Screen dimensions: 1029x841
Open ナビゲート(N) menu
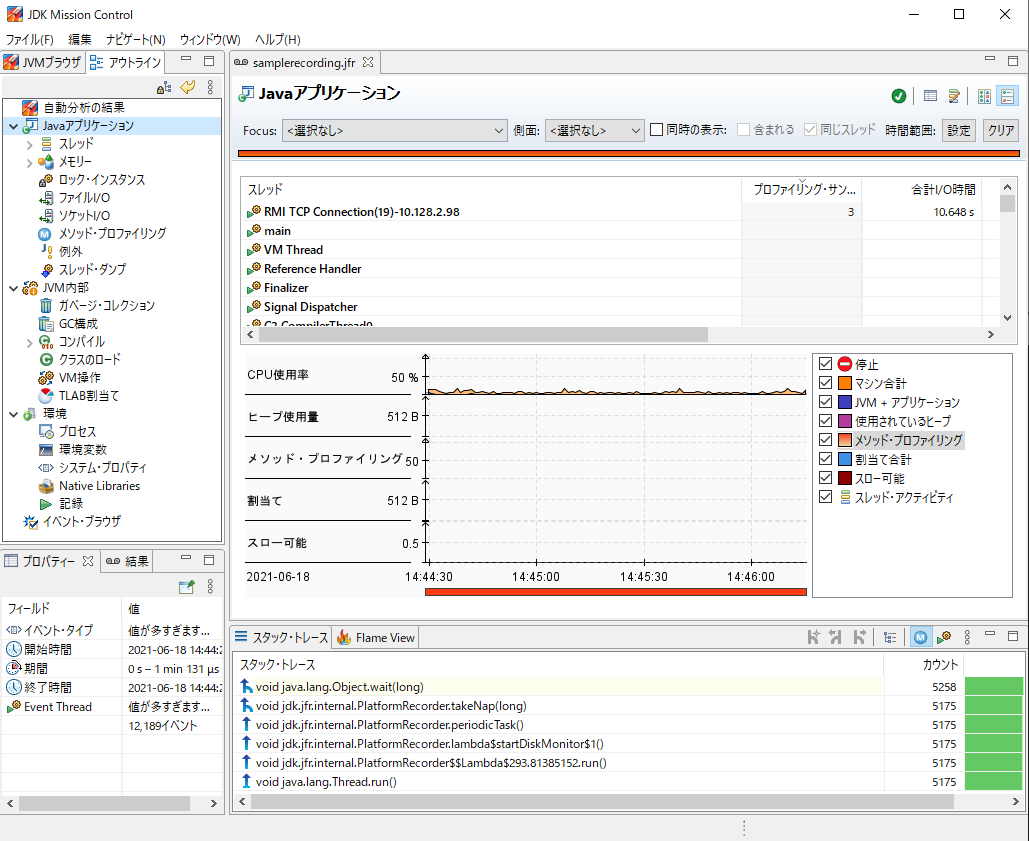(x=136, y=39)
